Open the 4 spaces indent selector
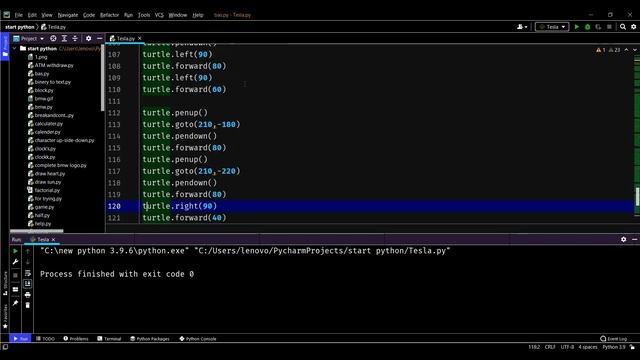 click(x=587, y=347)
